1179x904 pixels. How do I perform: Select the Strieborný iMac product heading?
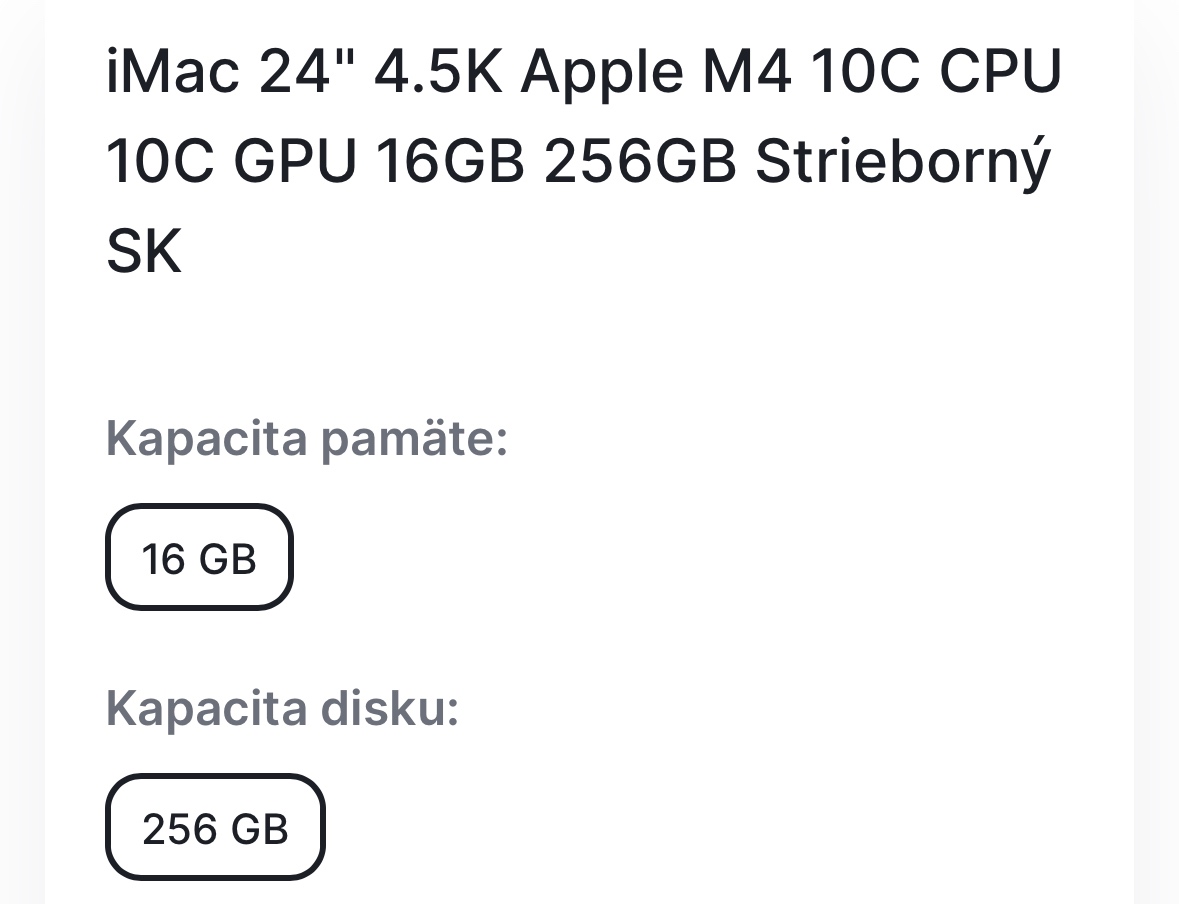pyautogui.click(x=900, y=160)
